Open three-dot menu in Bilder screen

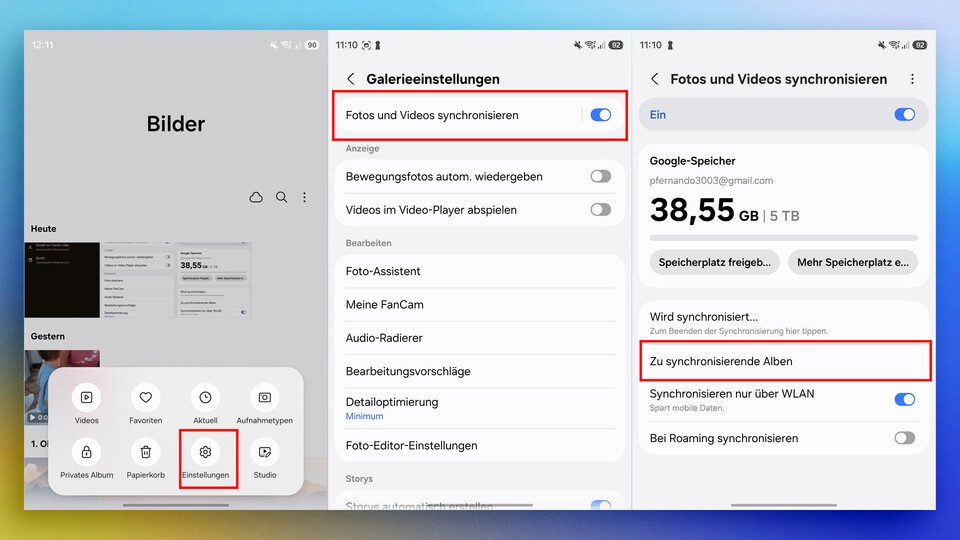[x=304, y=197]
